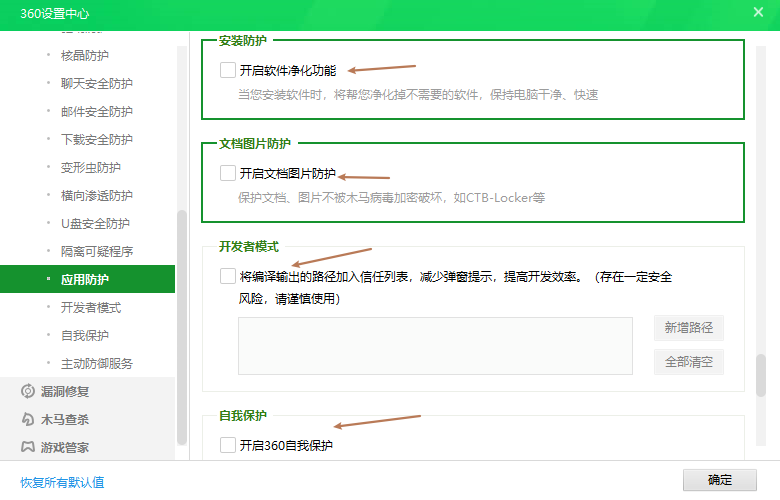Image resolution: width=780 pixels, height=500 pixels.
Task: Click the 恢复所有默认值 link
Action: click(62, 482)
